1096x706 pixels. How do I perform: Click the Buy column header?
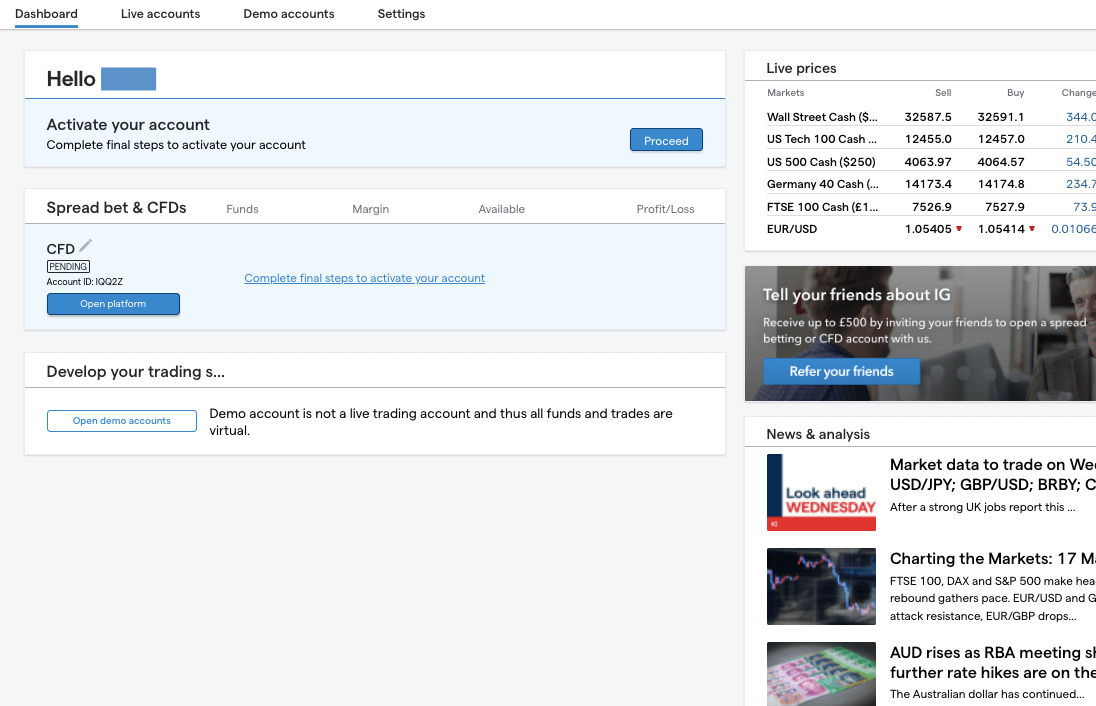1016,92
